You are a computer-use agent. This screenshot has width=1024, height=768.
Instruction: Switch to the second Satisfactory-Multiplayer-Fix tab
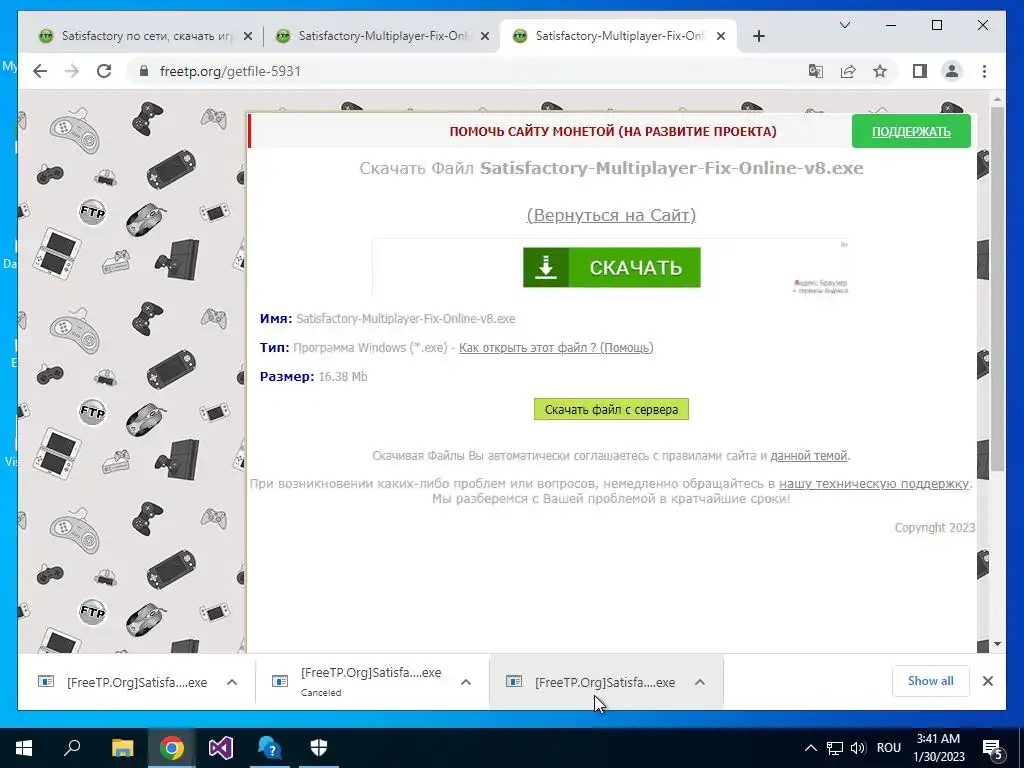(382, 36)
